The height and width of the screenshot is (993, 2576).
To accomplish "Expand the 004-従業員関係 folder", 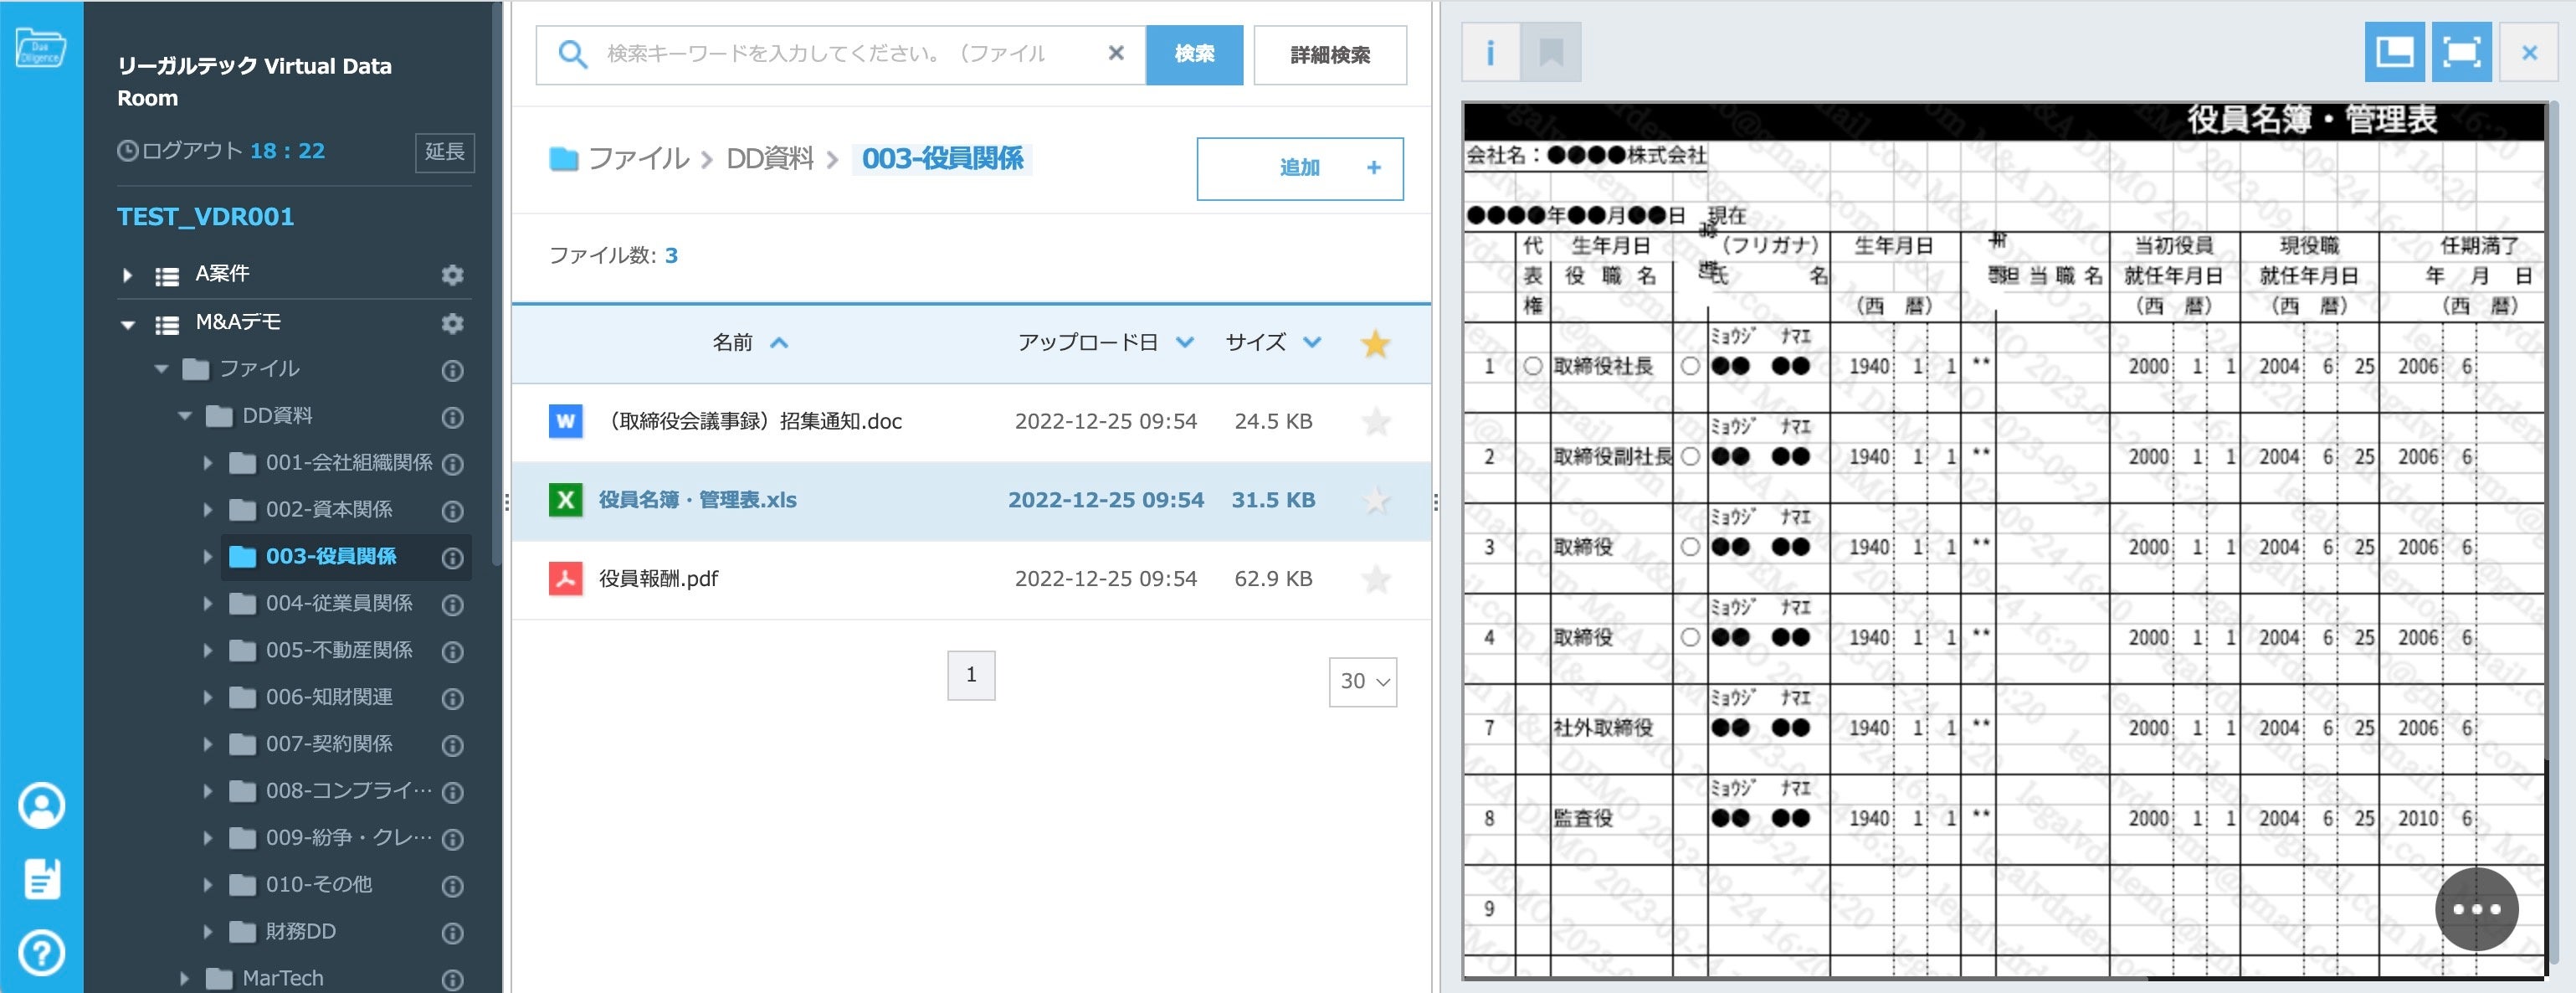I will click(208, 604).
